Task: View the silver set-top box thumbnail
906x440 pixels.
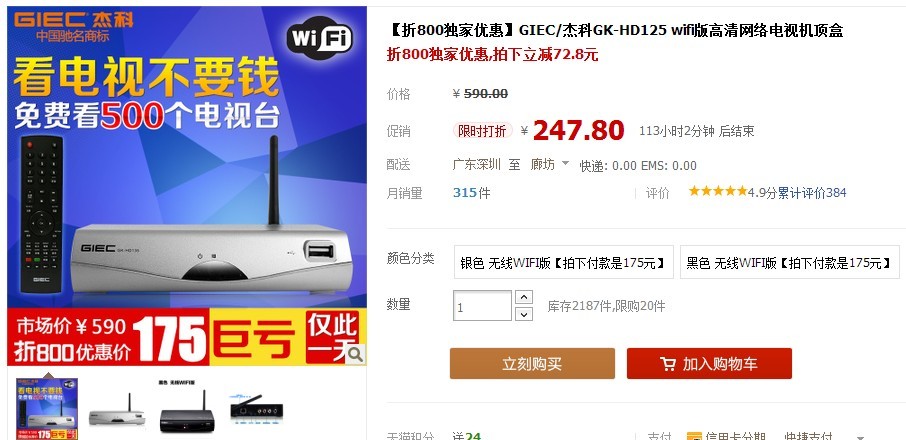Action: click(x=117, y=410)
